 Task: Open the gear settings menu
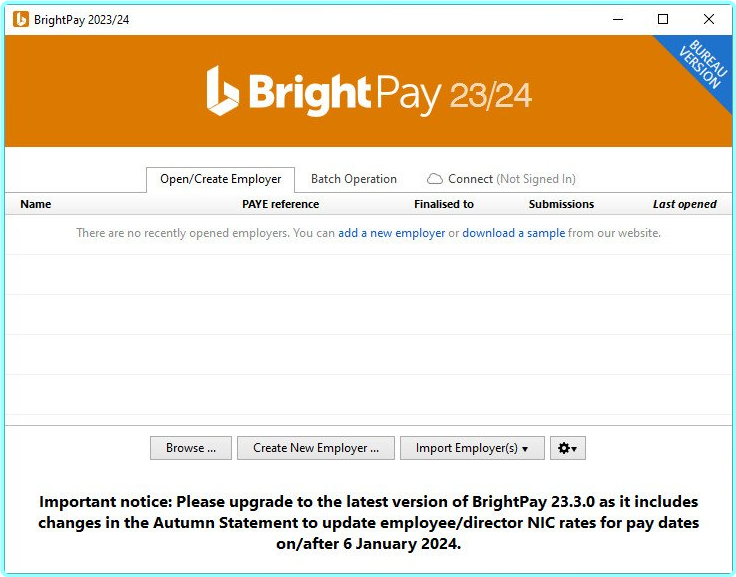pos(567,448)
